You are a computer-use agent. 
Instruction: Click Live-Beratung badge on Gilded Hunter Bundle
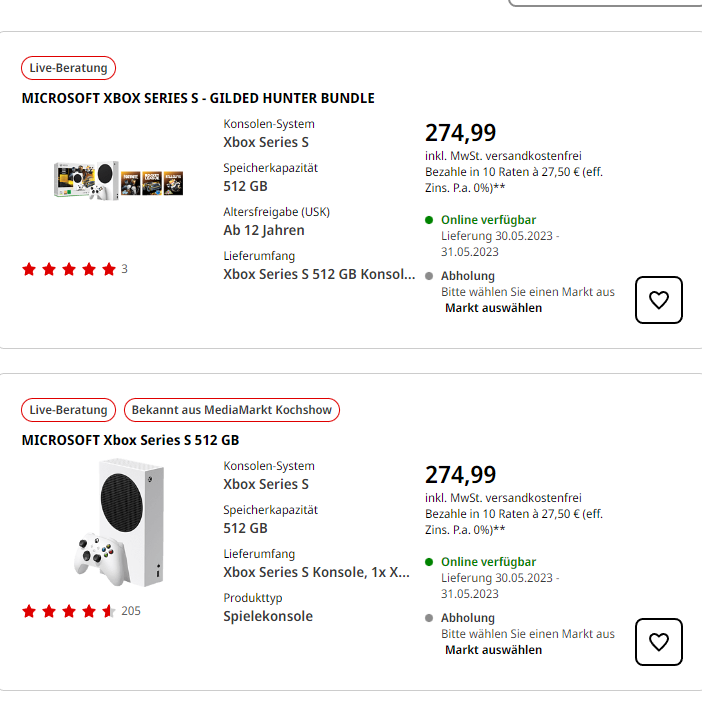[x=69, y=68]
